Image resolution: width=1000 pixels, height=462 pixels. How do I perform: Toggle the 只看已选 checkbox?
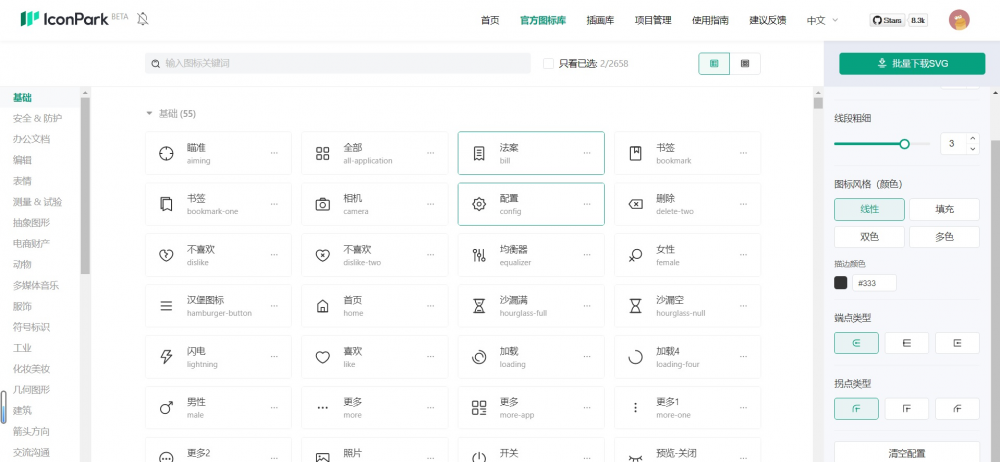(x=548, y=63)
